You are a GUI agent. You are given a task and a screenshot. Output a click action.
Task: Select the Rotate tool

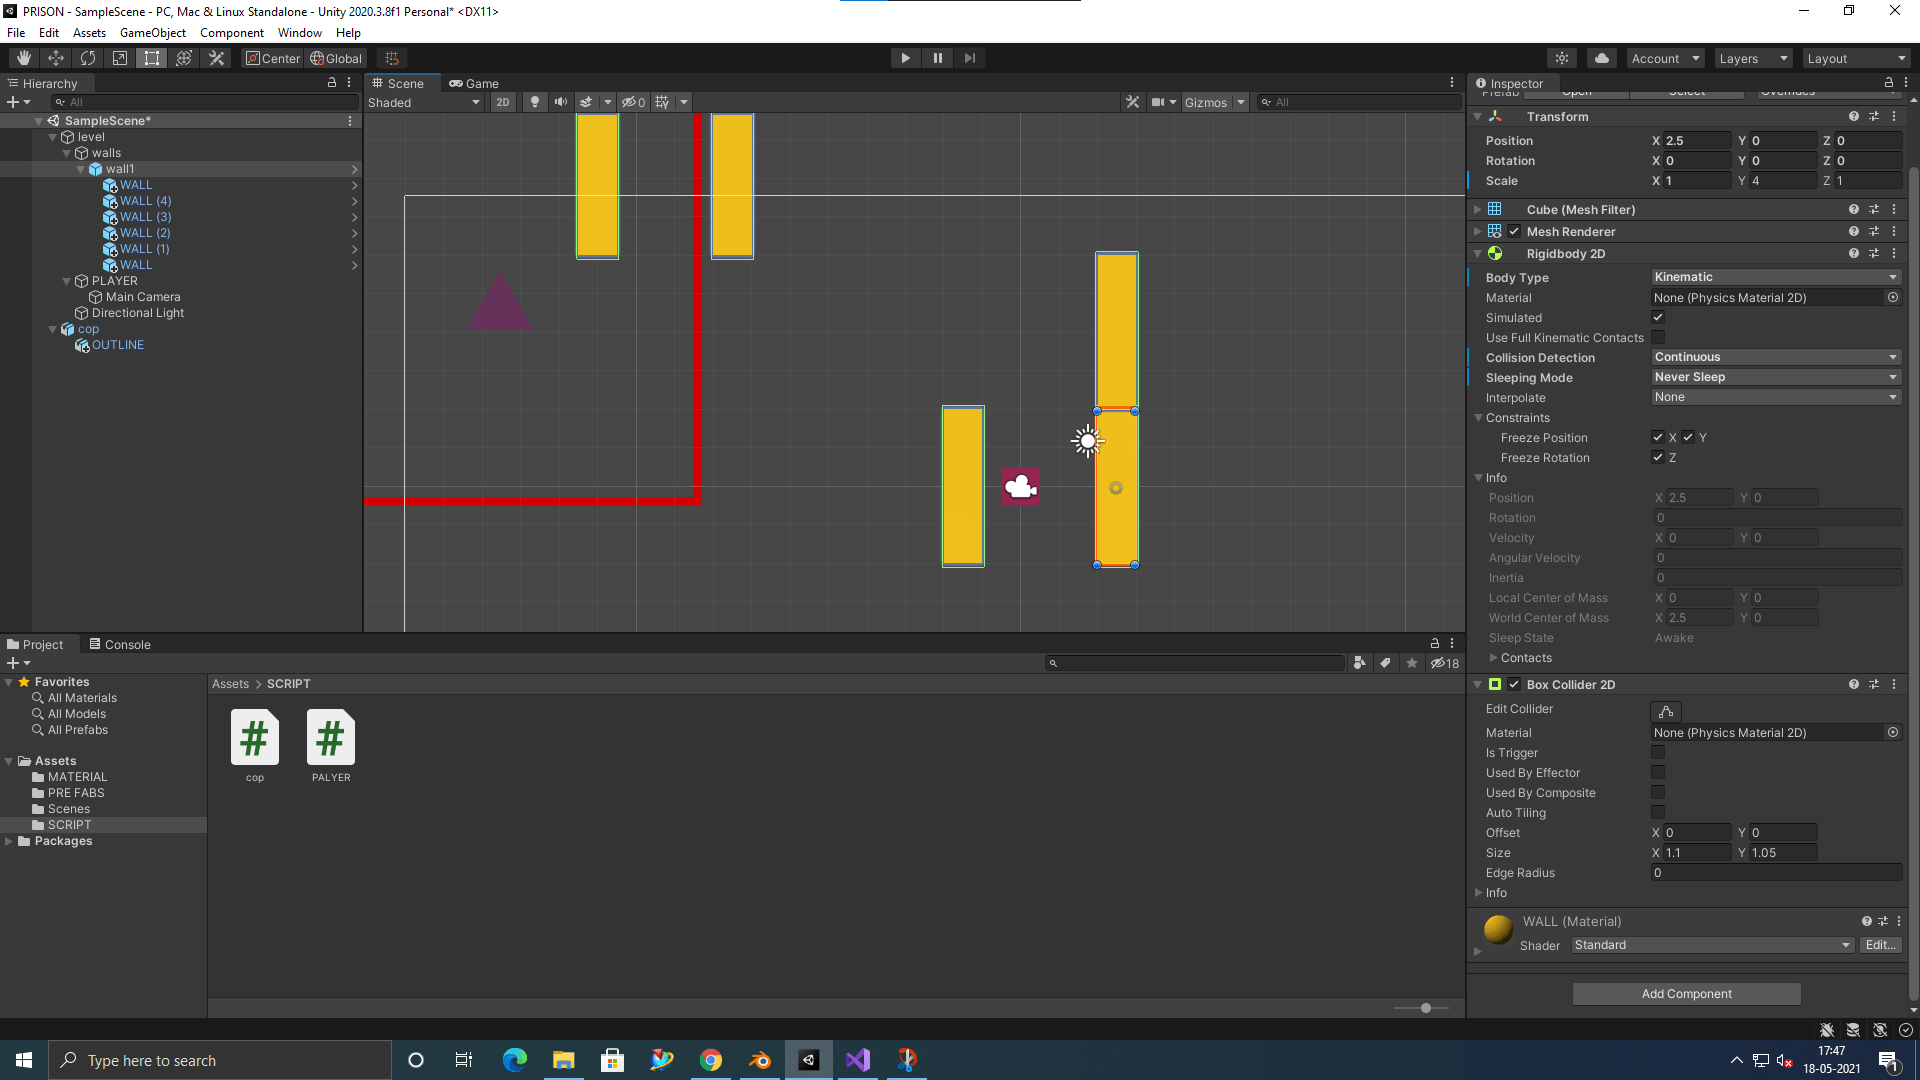[x=88, y=57]
